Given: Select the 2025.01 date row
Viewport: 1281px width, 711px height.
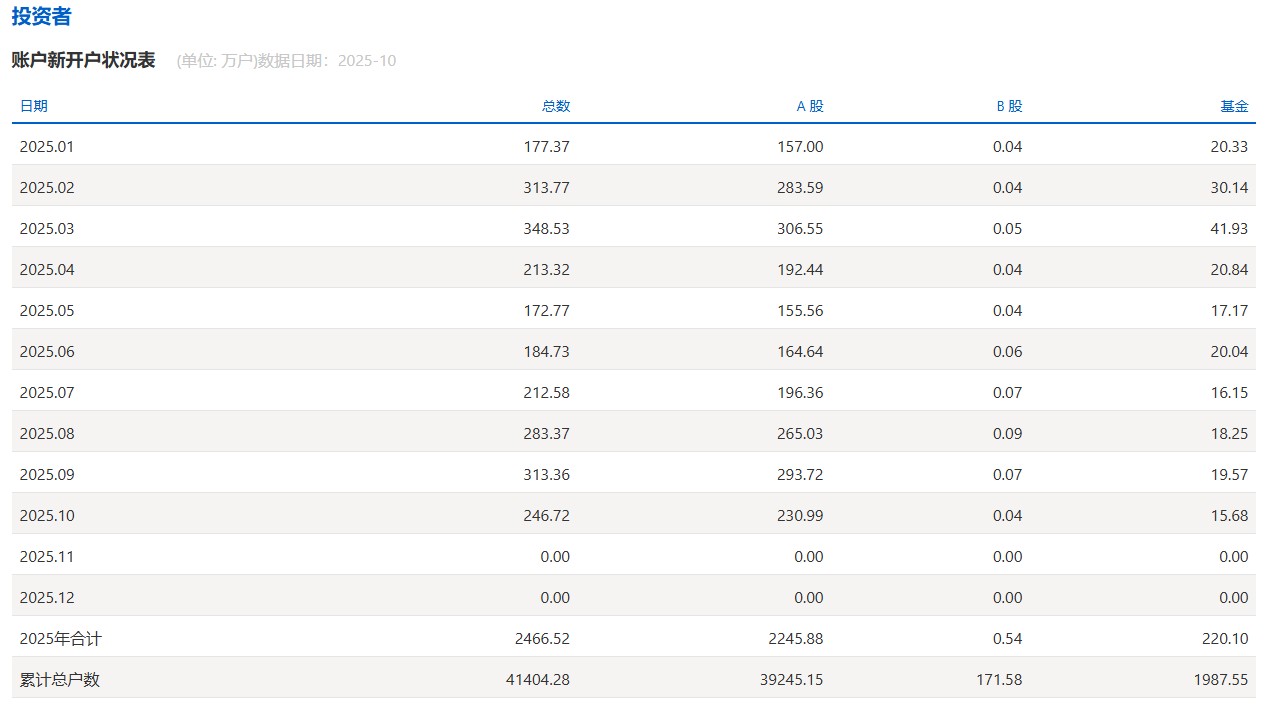Looking at the screenshot, I should [x=47, y=147].
